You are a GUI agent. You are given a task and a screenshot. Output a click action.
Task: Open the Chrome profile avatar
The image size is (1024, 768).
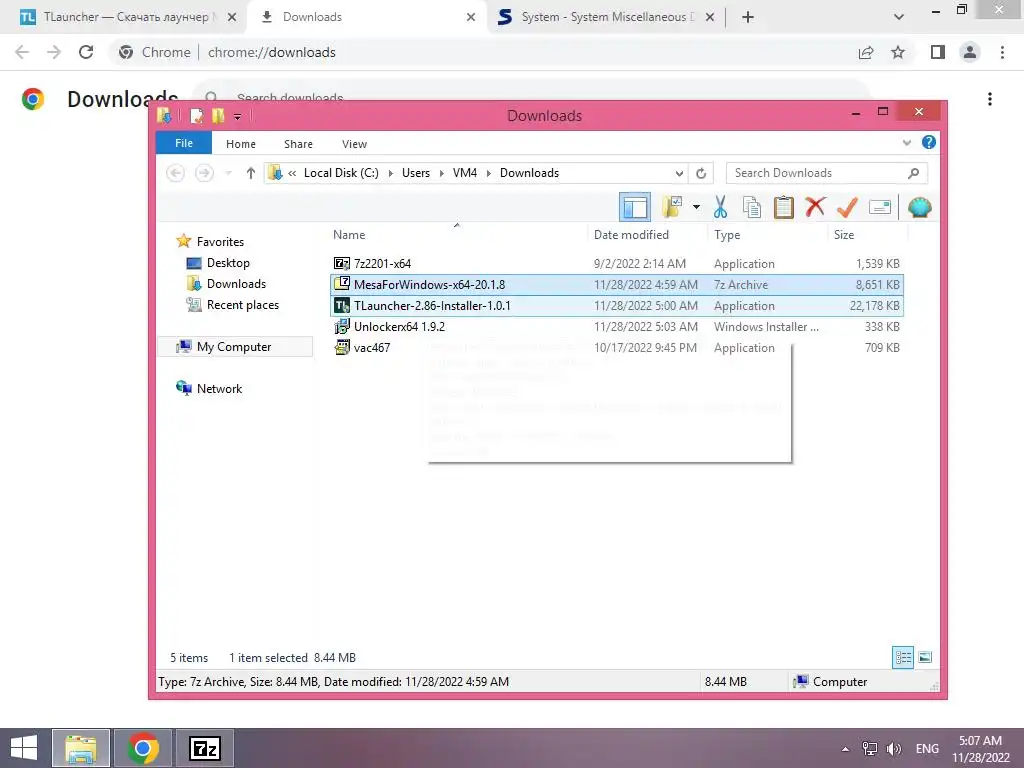[970, 52]
